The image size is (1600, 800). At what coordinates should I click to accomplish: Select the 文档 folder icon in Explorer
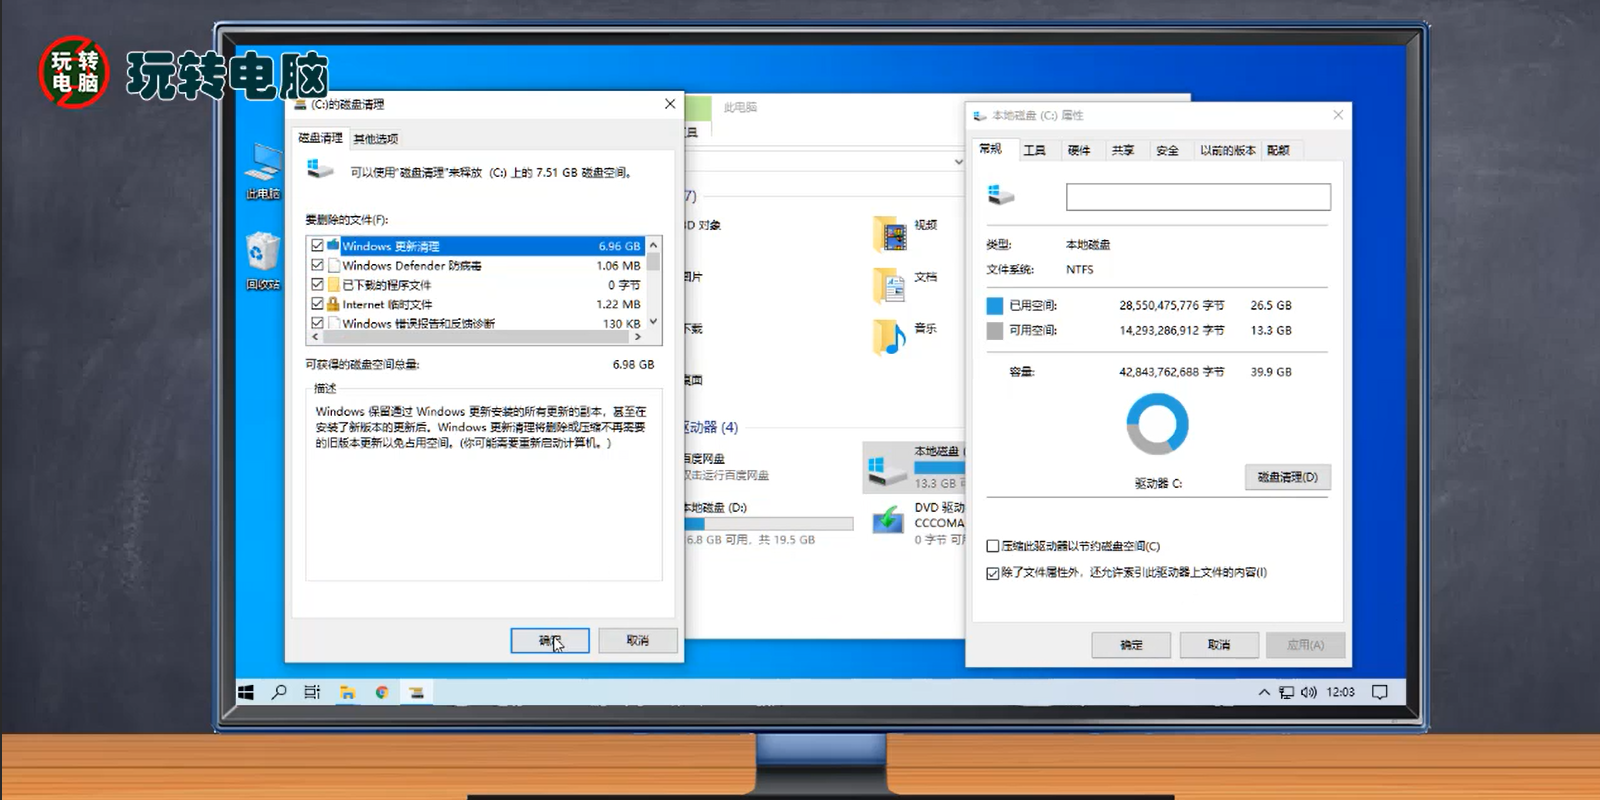click(x=889, y=286)
